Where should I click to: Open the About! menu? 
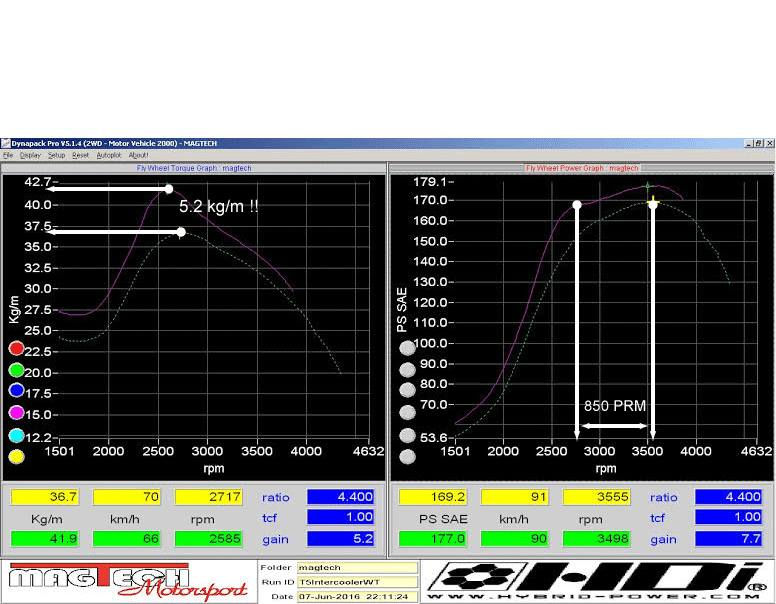pos(139,155)
